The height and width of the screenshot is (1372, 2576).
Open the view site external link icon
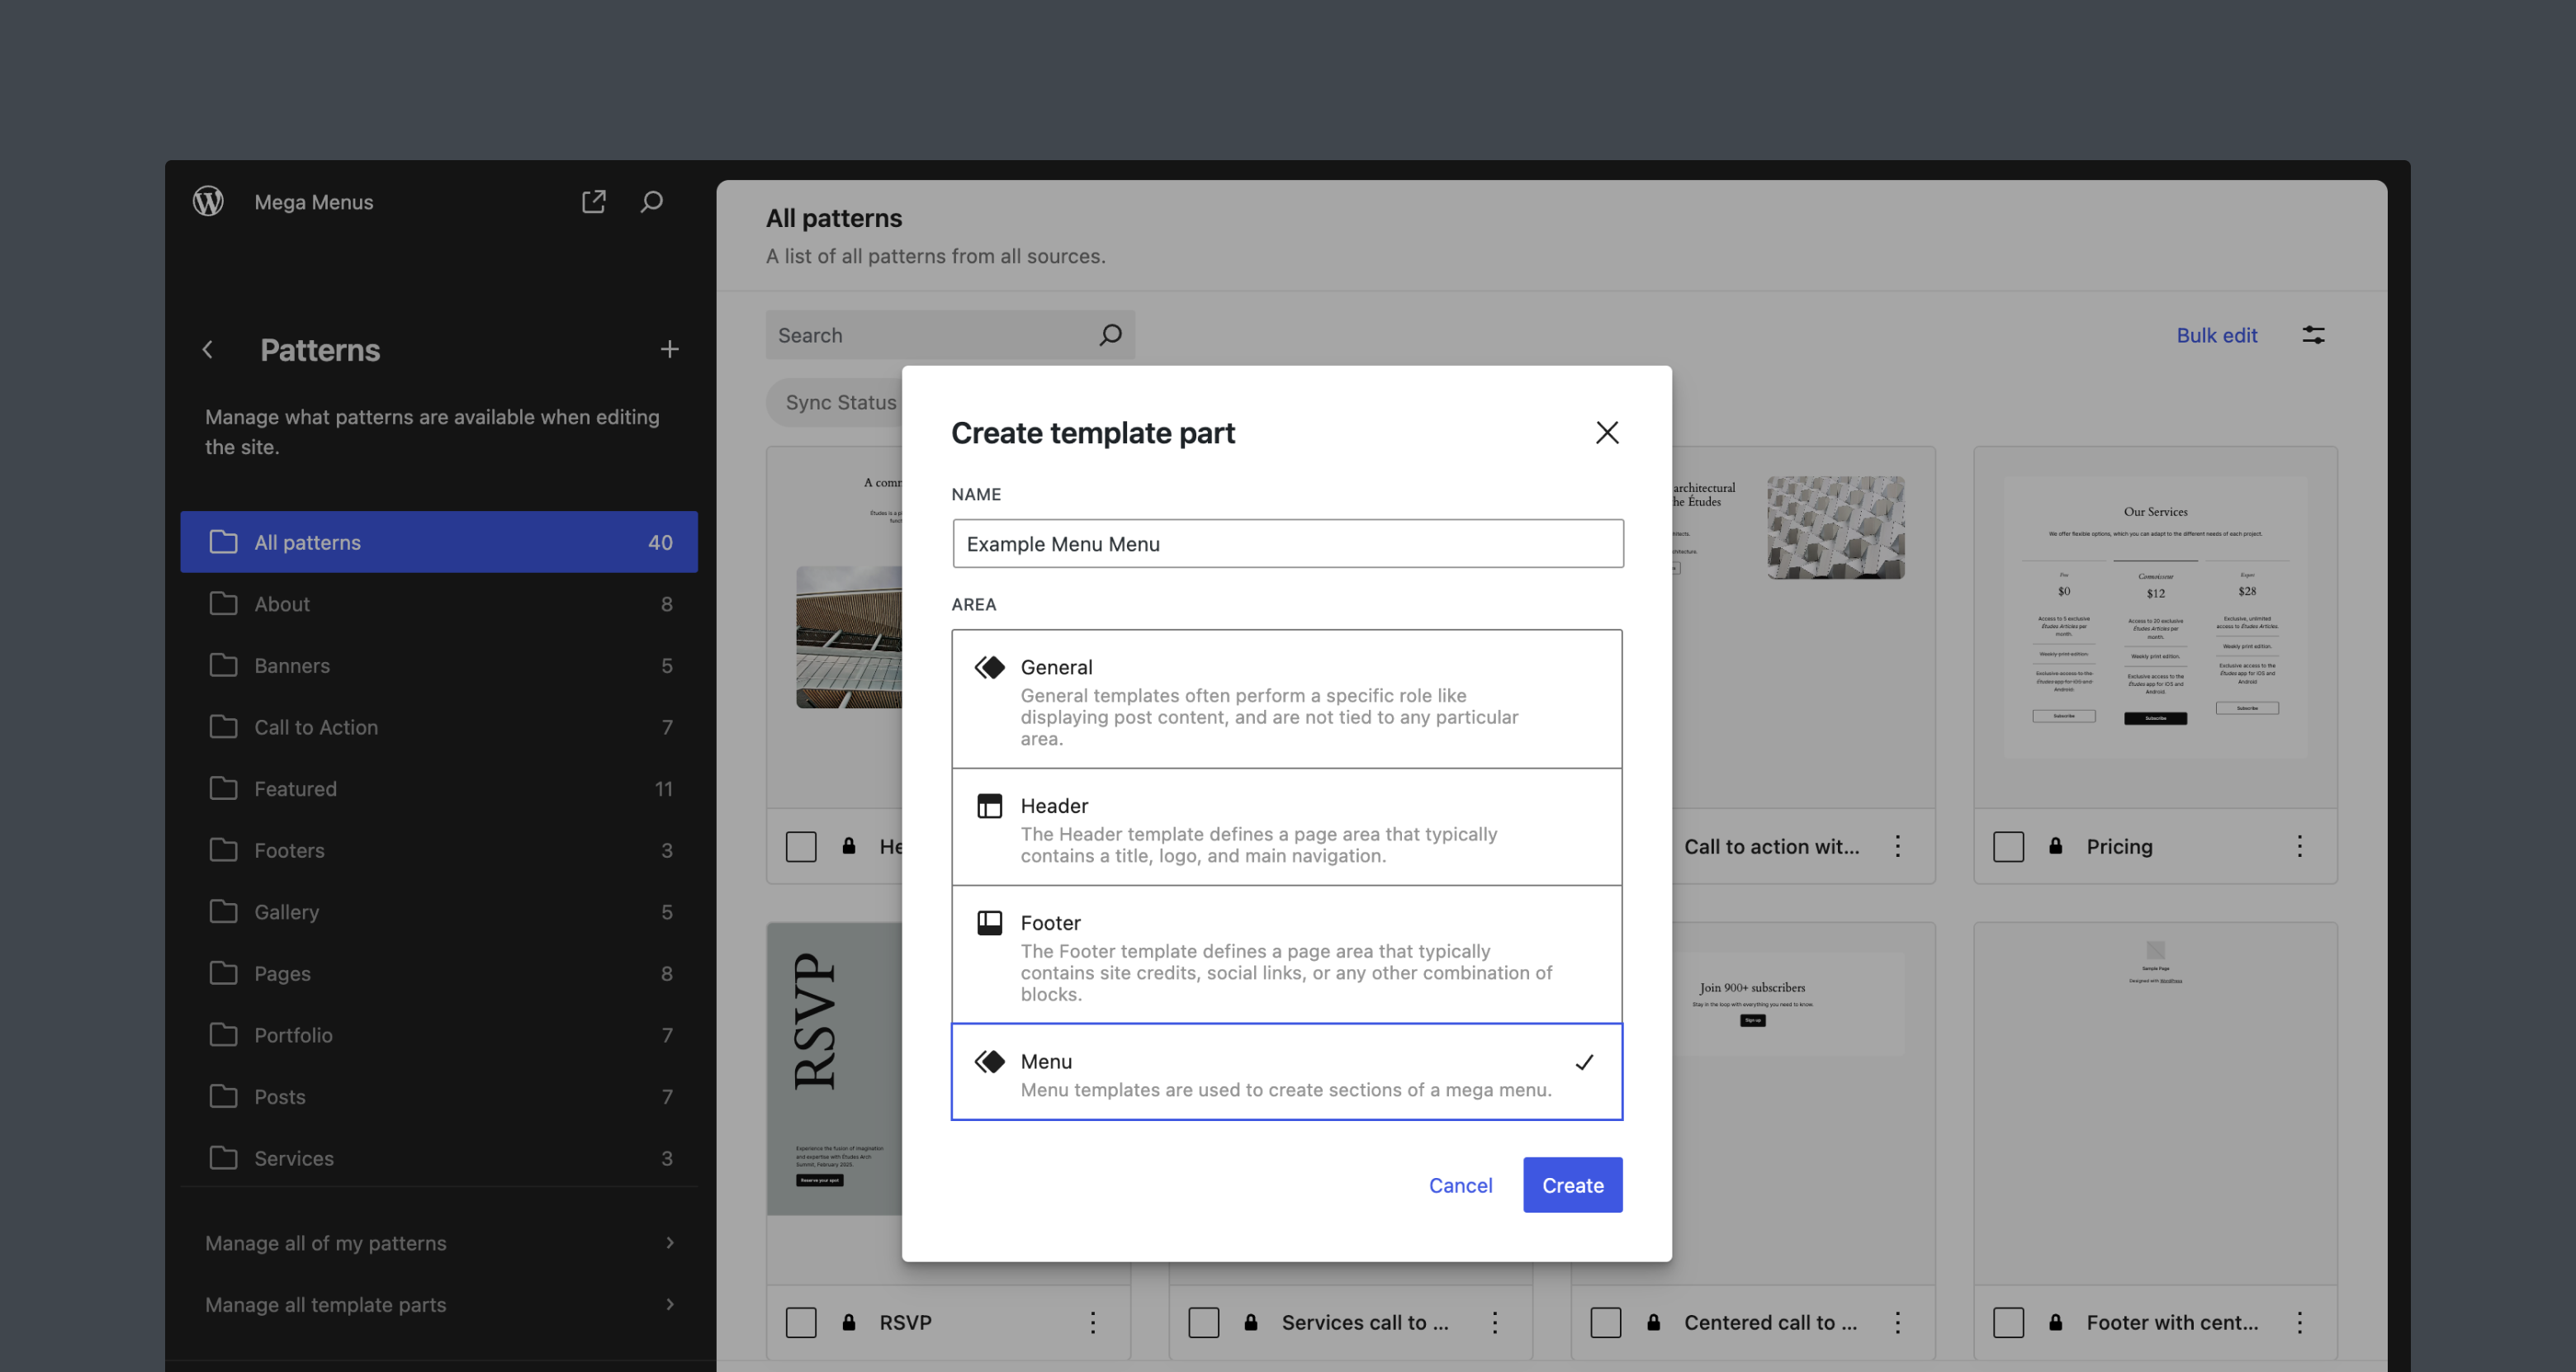pos(594,201)
